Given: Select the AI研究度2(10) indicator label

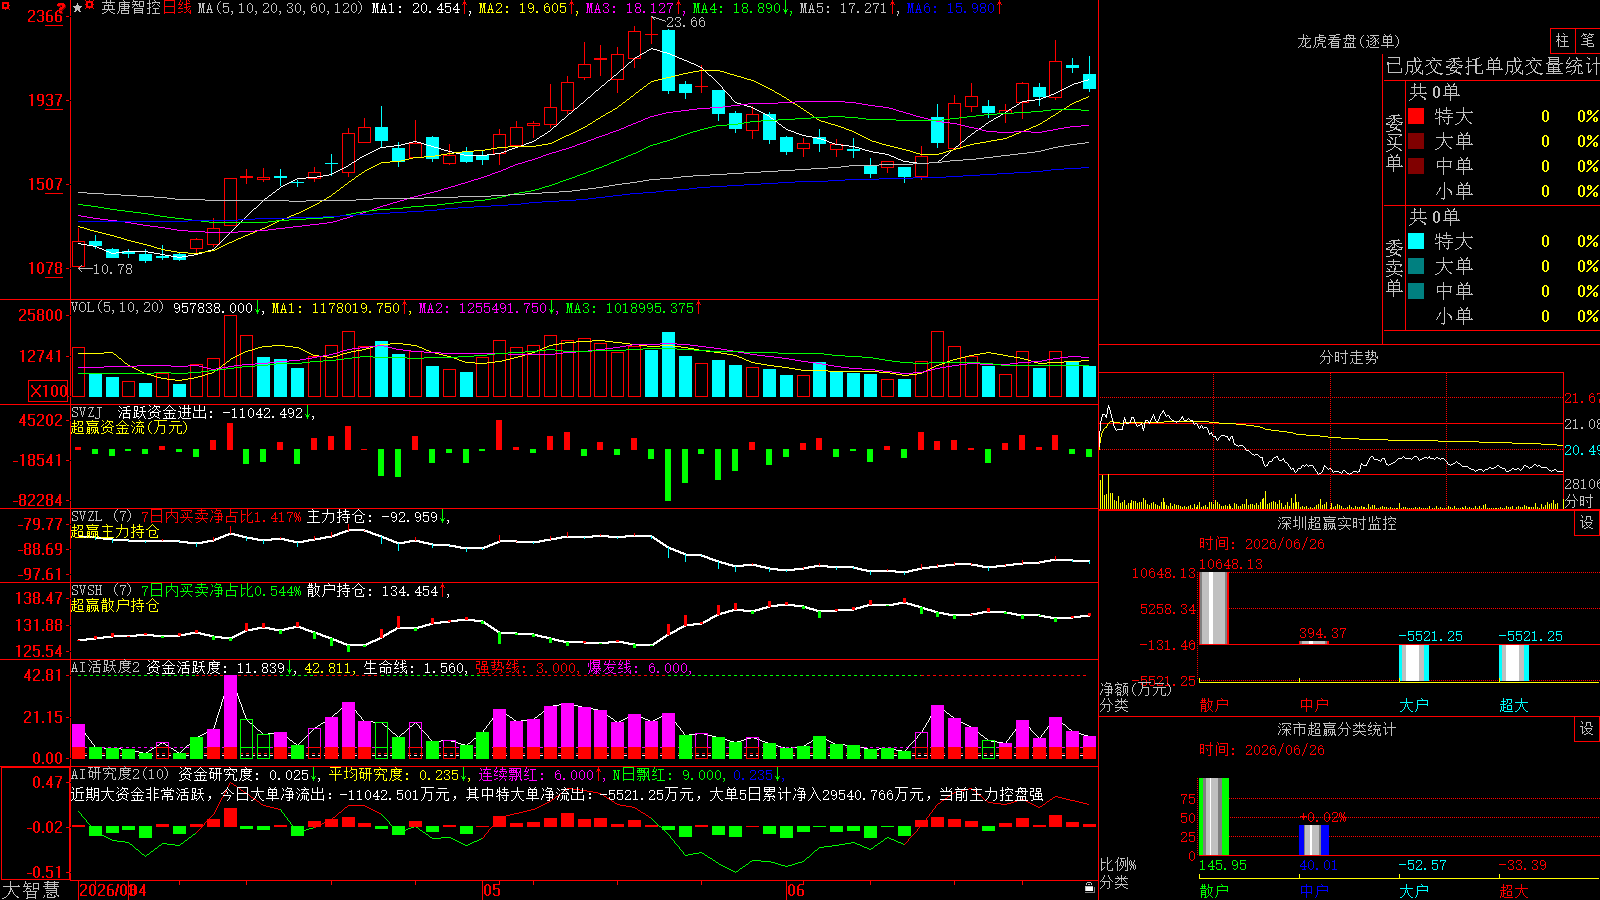Looking at the screenshot, I should tap(121, 774).
